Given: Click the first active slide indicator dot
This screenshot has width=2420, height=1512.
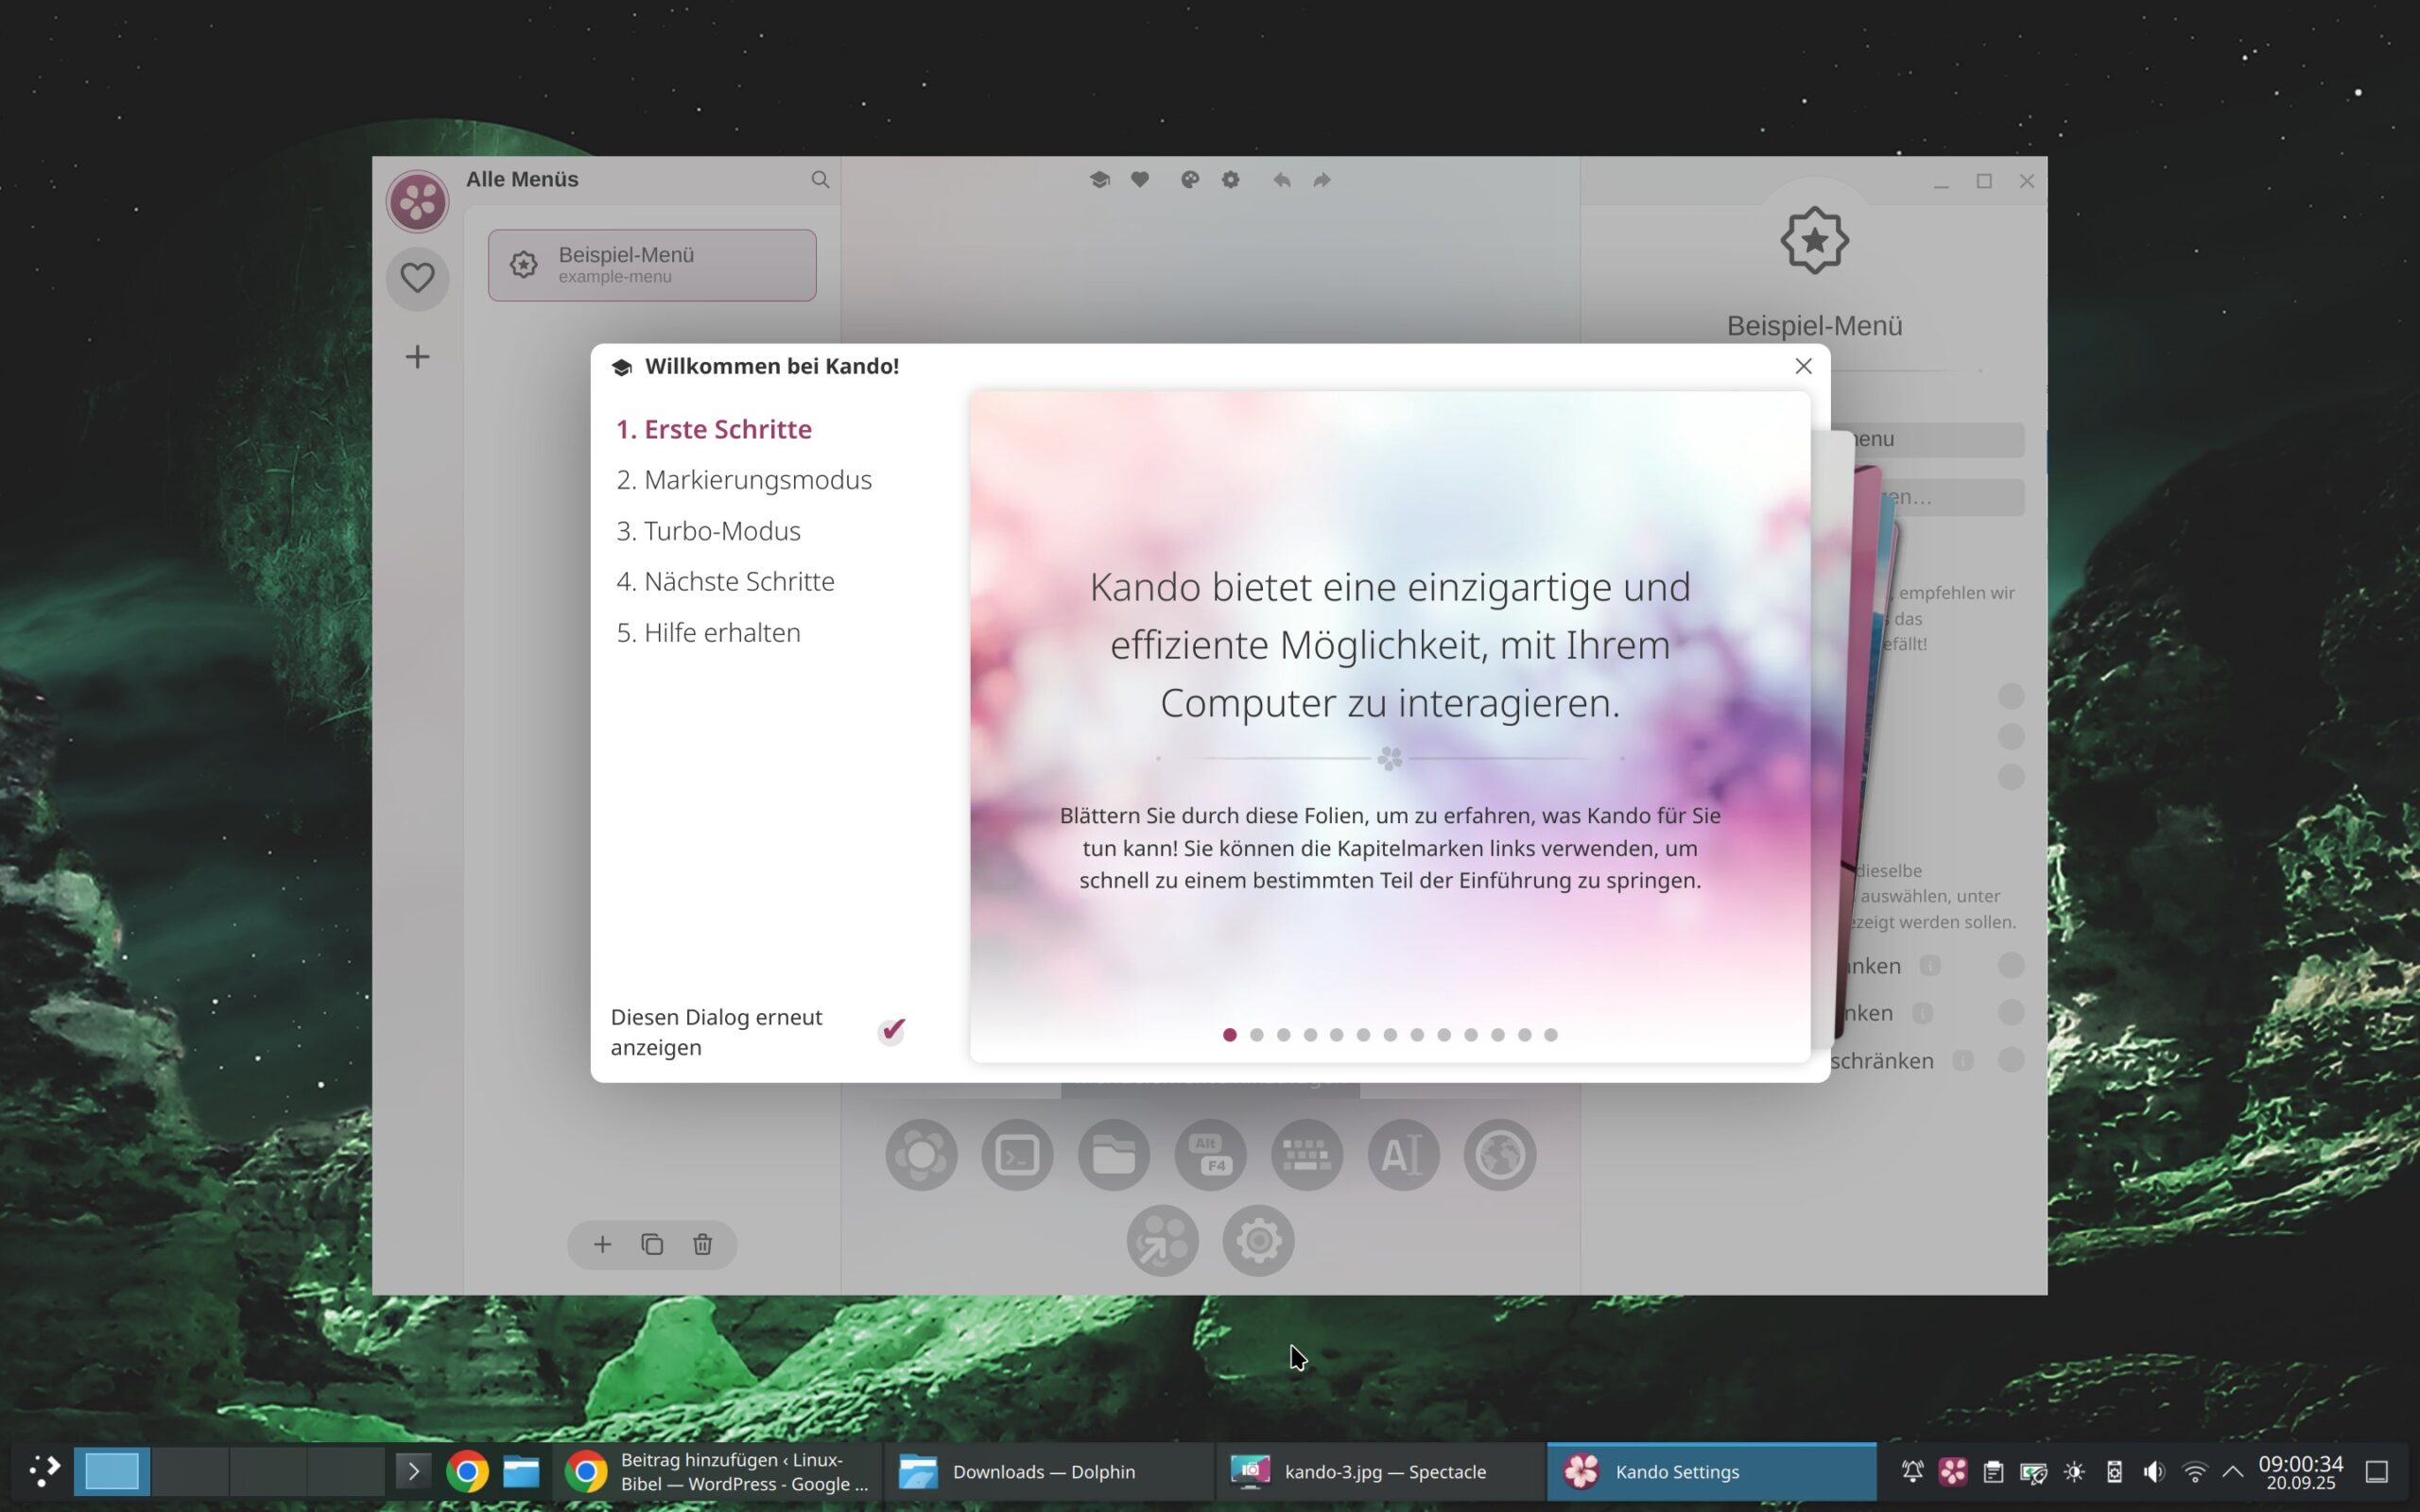Looking at the screenshot, I should tap(1230, 1035).
